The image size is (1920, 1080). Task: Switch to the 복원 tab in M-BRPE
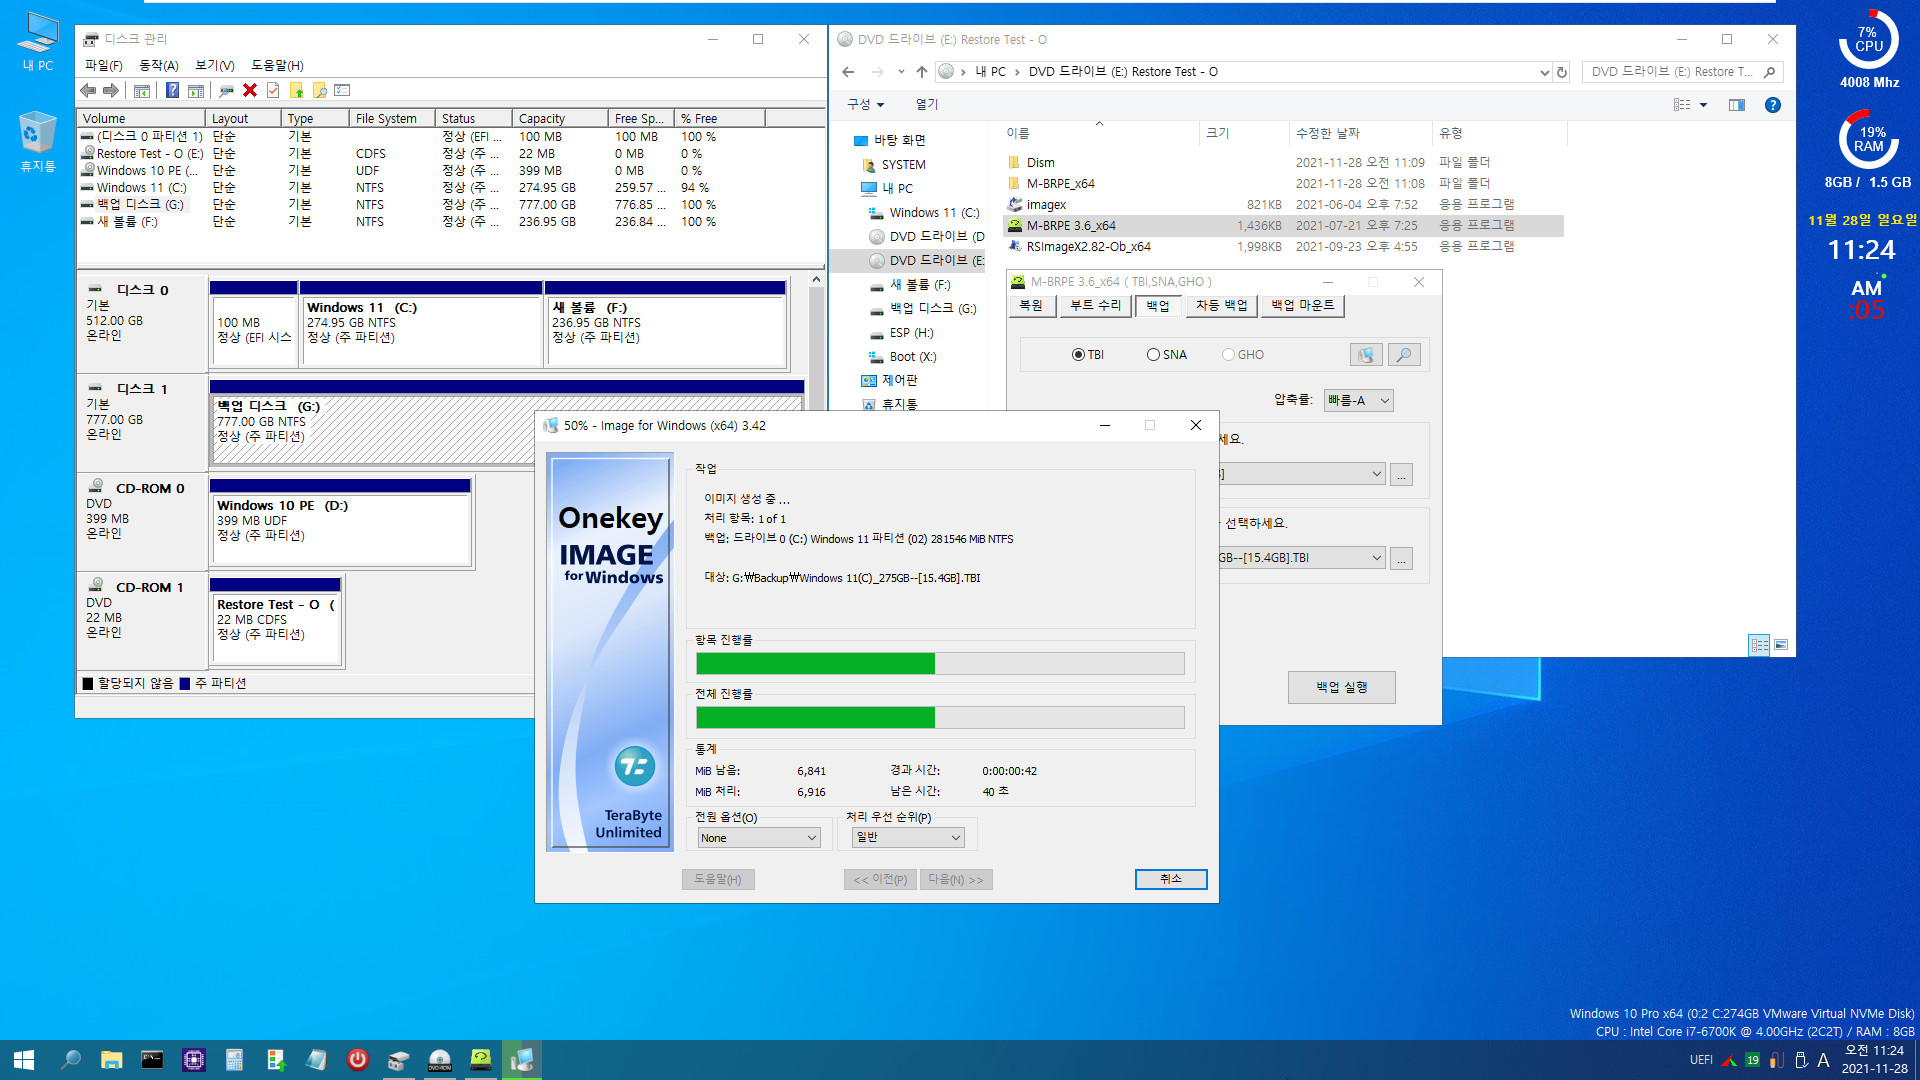[1031, 306]
